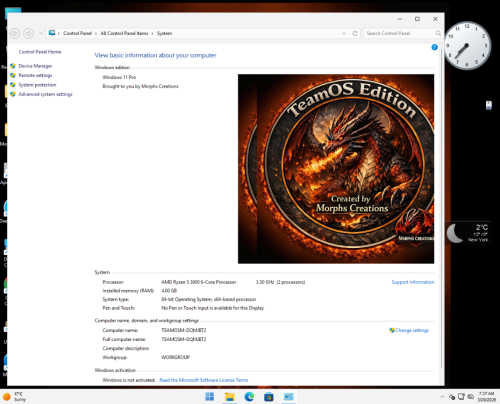Image resolution: width=500 pixels, height=404 pixels.
Task: Open the Windows Start menu
Action: pyautogui.click(x=210, y=397)
